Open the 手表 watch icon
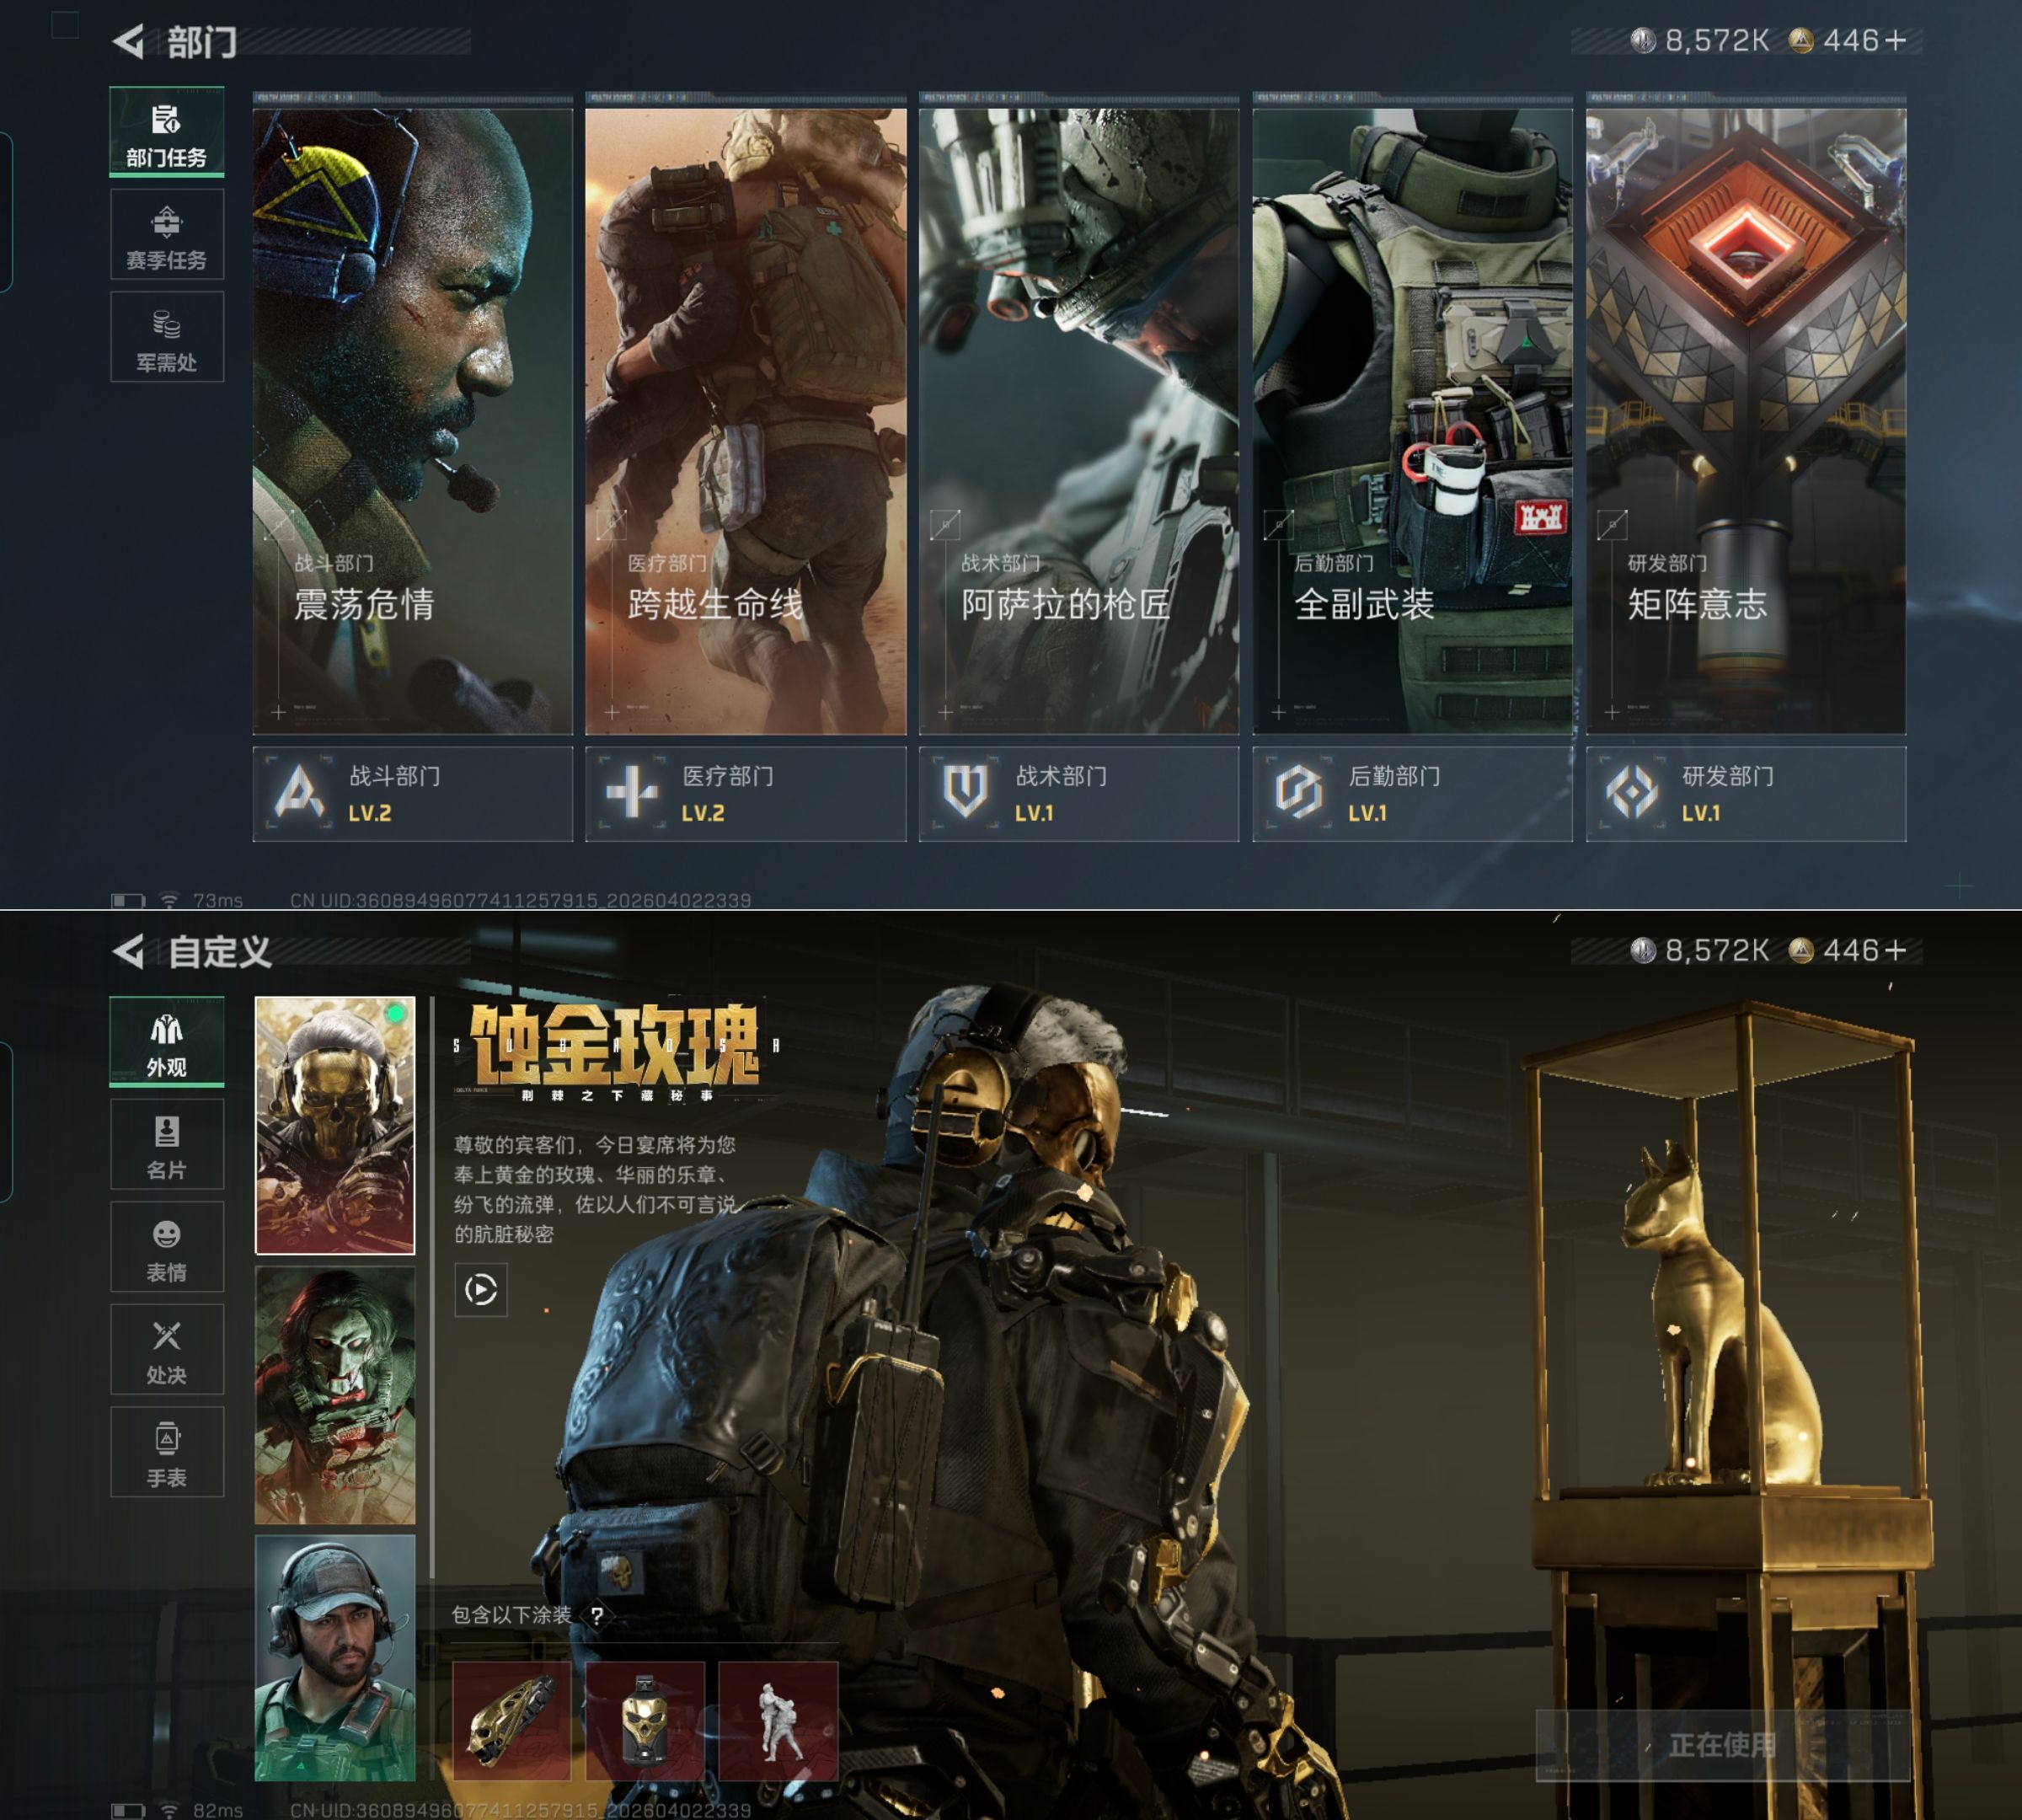2022x1820 pixels. coord(166,1452)
